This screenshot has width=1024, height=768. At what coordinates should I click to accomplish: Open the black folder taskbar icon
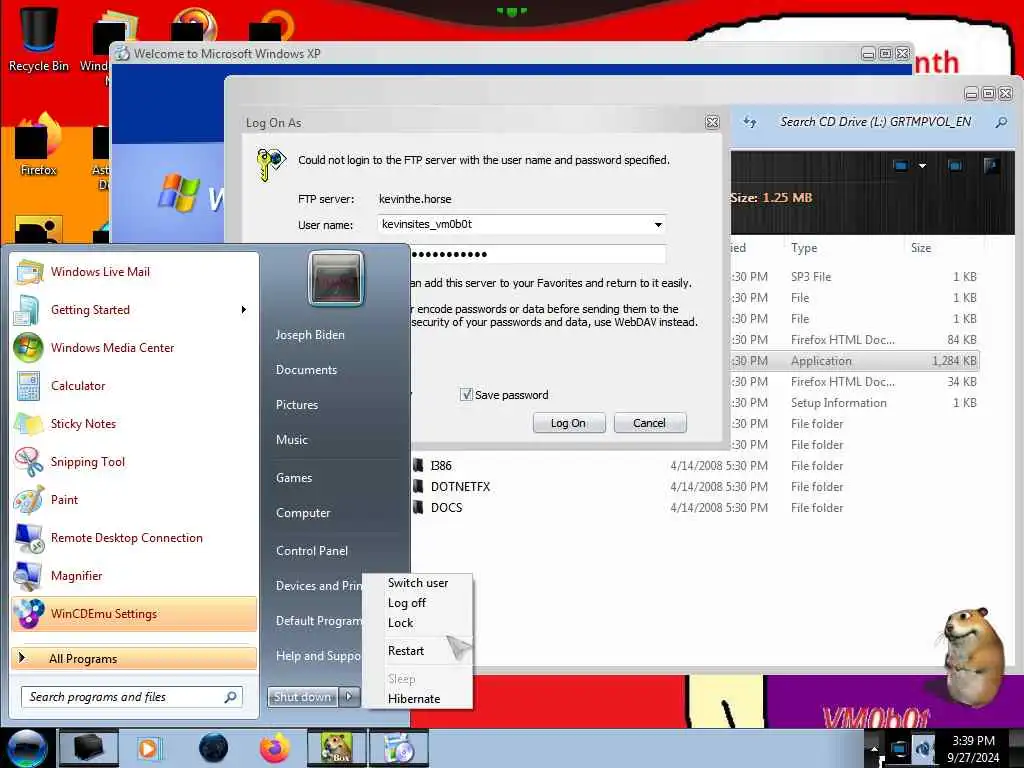89,748
